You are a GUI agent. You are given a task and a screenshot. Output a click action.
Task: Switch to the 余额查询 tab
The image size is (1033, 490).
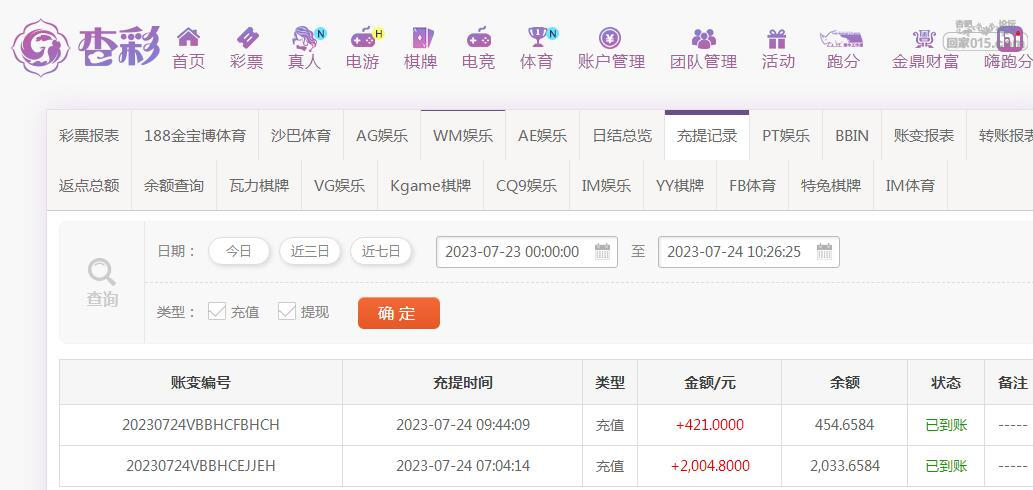point(174,186)
